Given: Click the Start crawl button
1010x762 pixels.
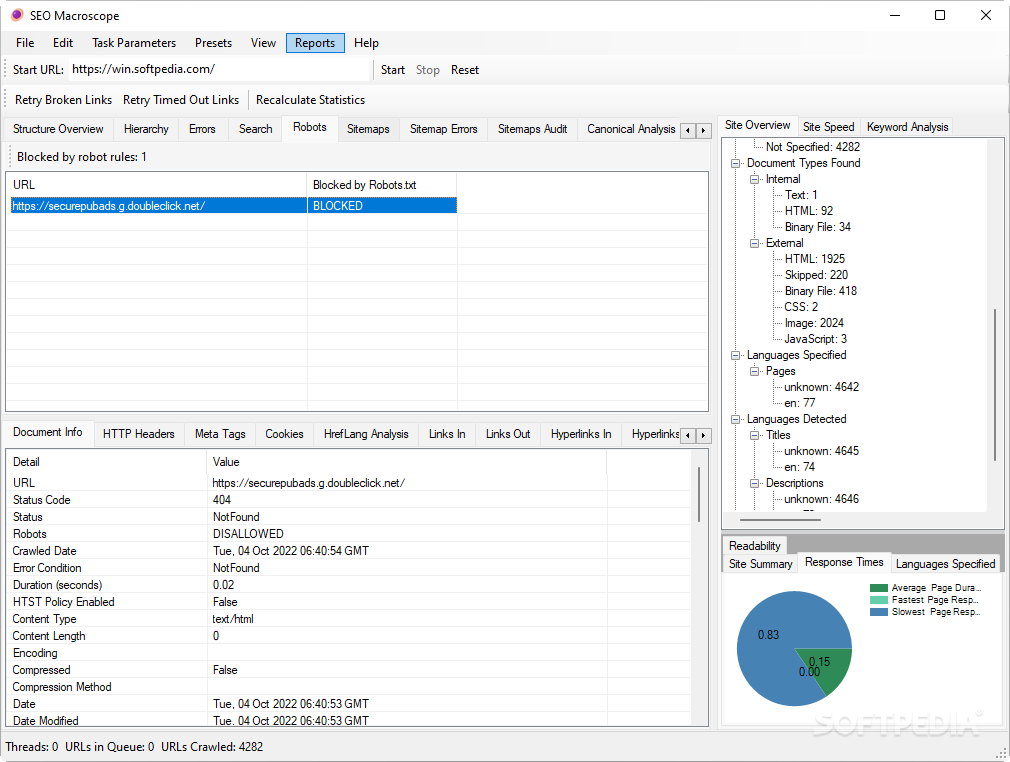Looking at the screenshot, I should (392, 70).
